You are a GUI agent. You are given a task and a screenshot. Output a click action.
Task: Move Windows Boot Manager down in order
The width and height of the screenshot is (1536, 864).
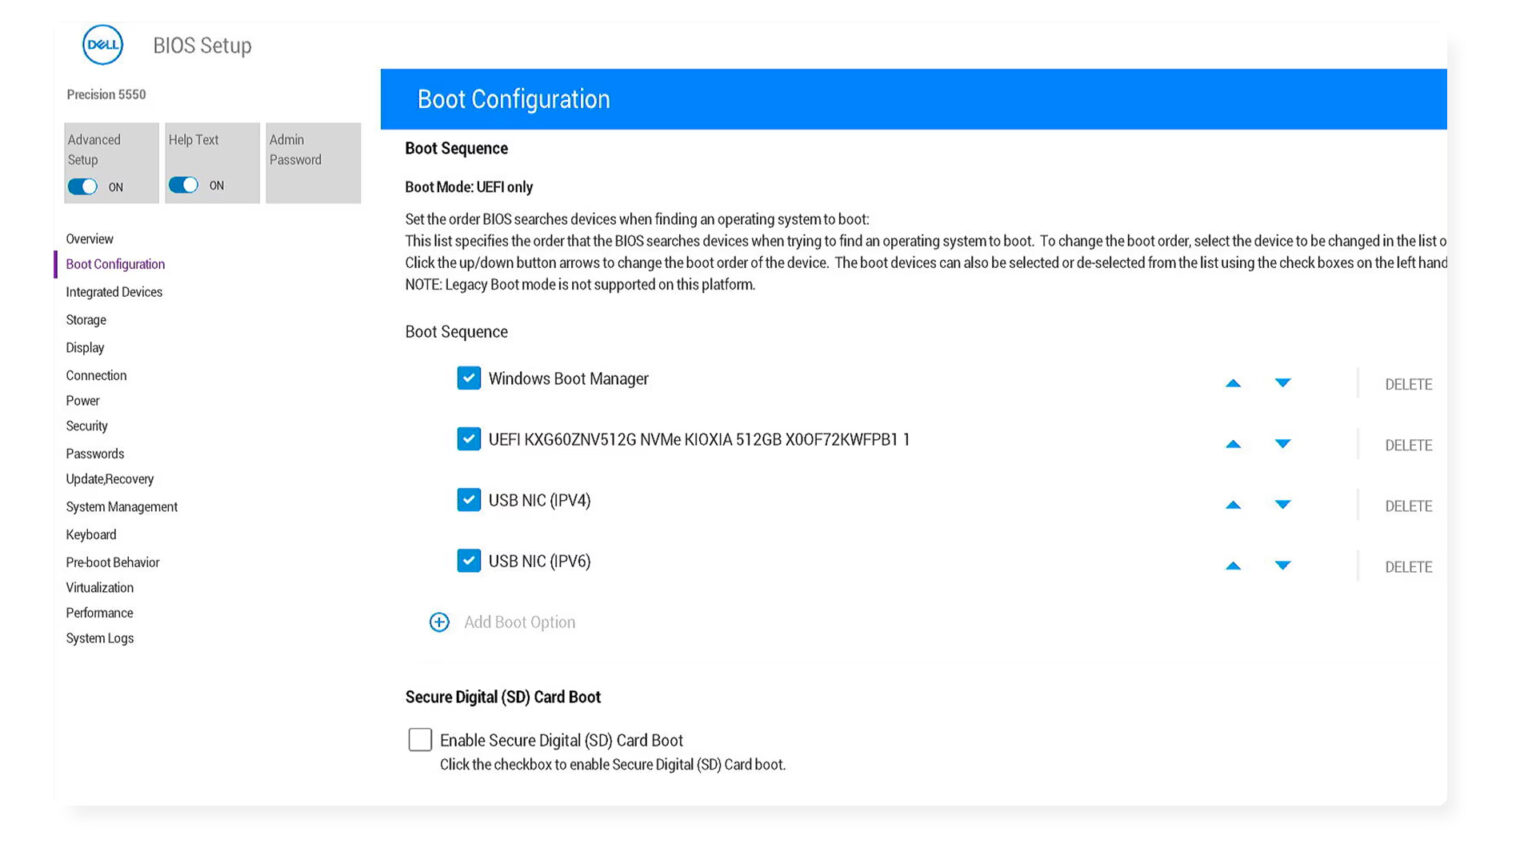point(1283,383)
